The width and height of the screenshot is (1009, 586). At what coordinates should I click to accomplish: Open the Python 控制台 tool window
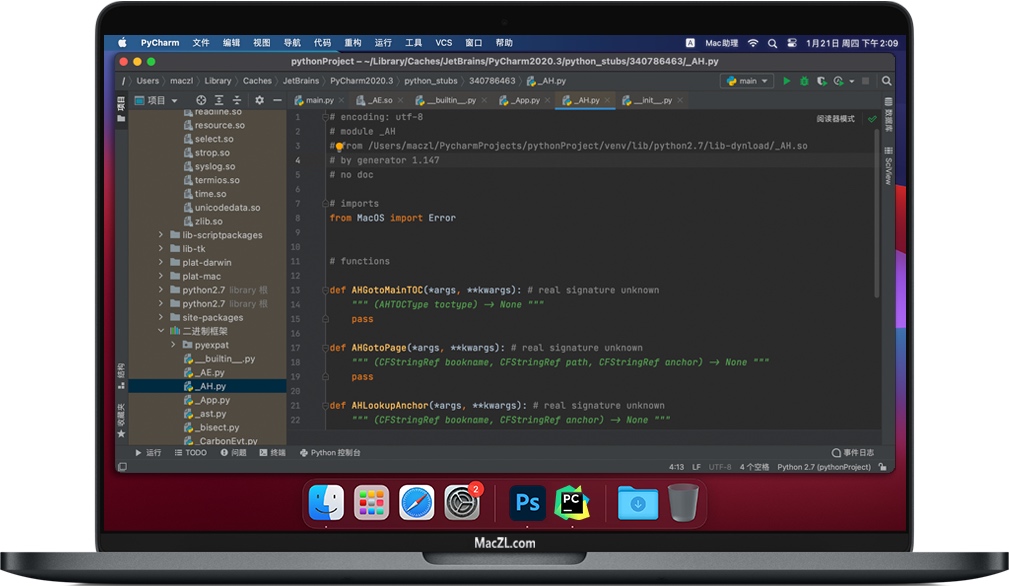pos(330,452)
